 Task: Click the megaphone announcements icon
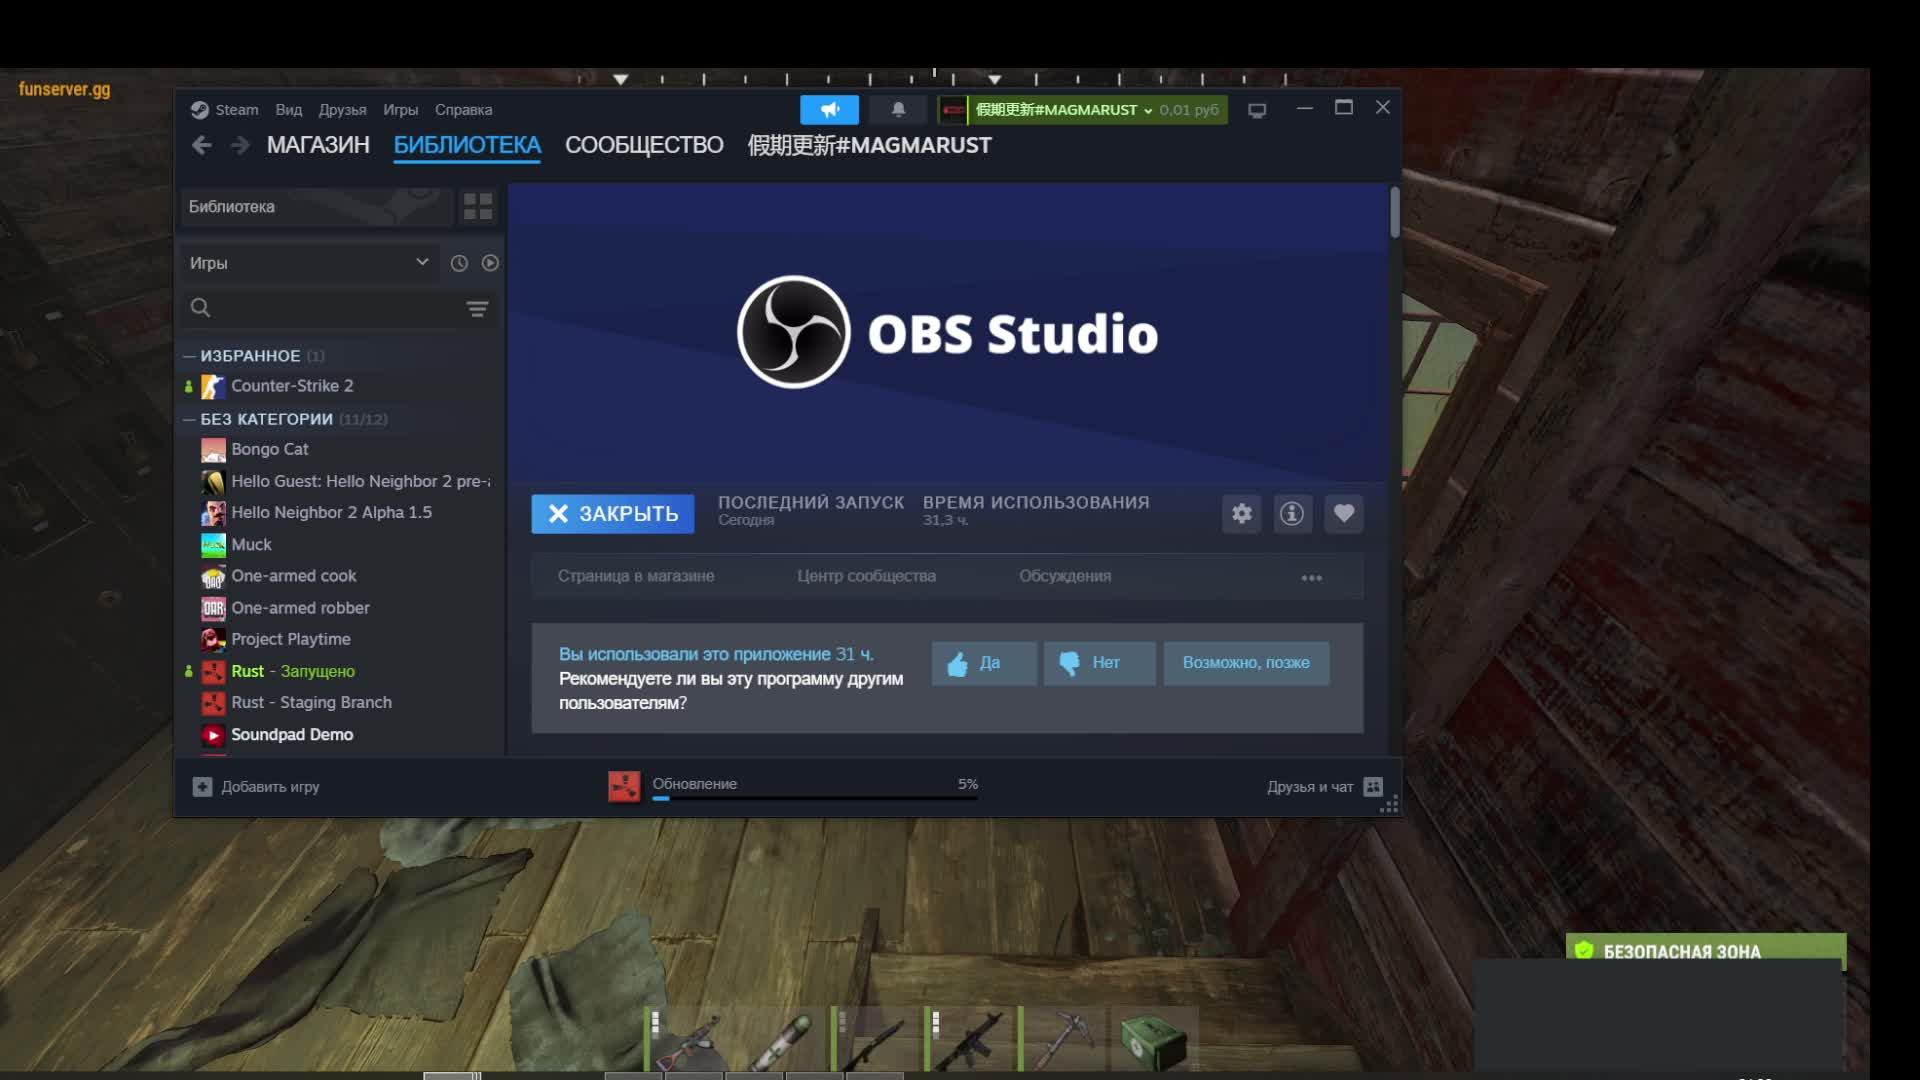829,110
